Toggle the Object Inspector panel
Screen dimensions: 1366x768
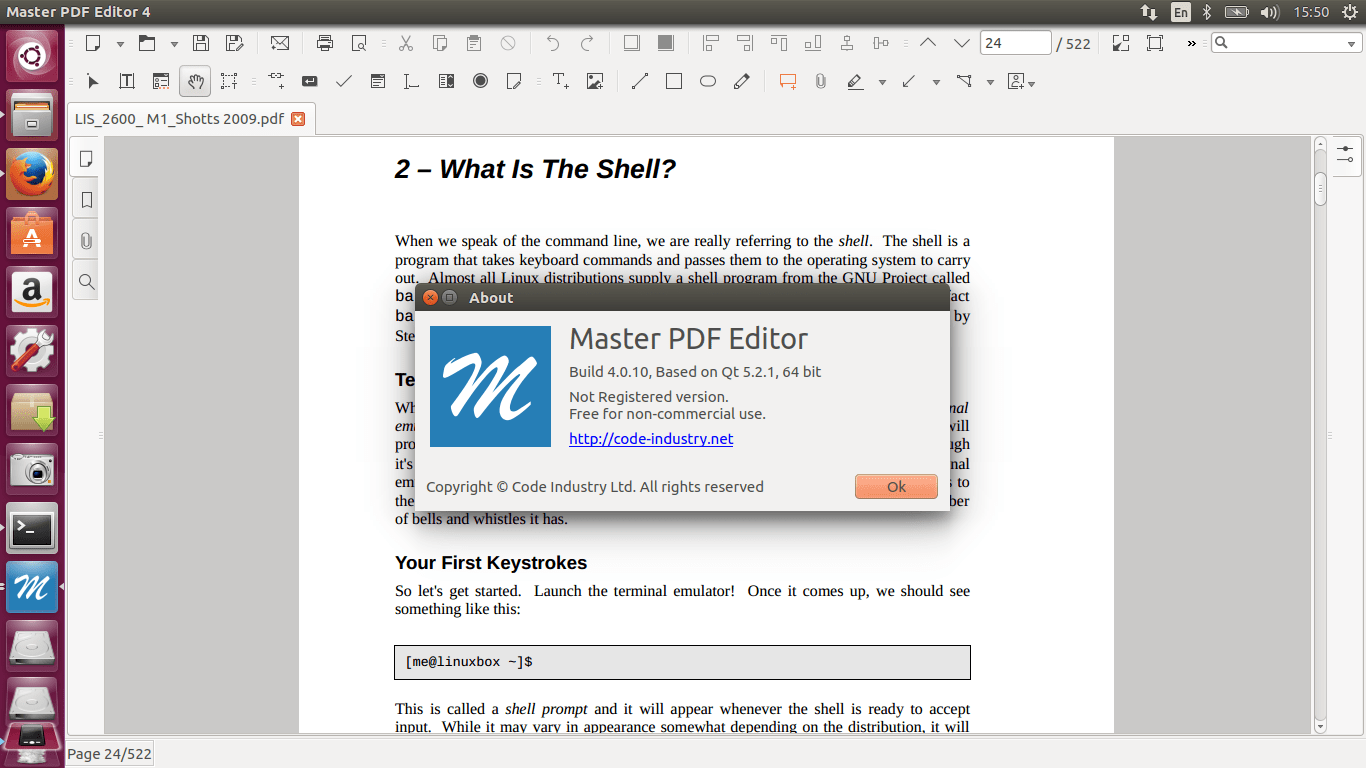(x=1345, y=154)
